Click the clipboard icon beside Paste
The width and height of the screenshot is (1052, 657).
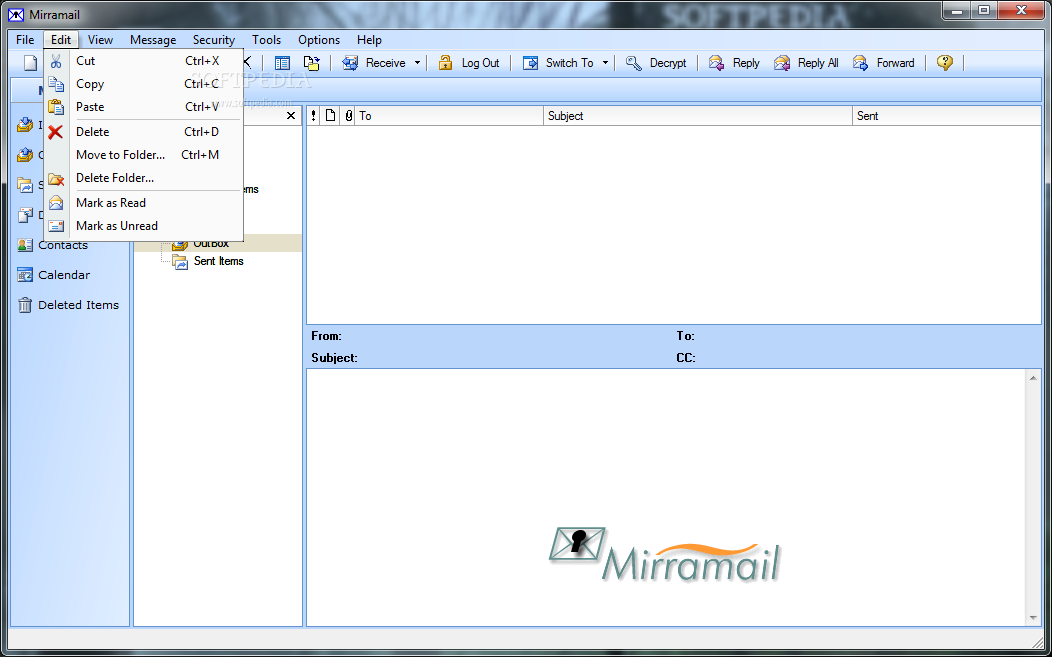[x=56, y=107]
